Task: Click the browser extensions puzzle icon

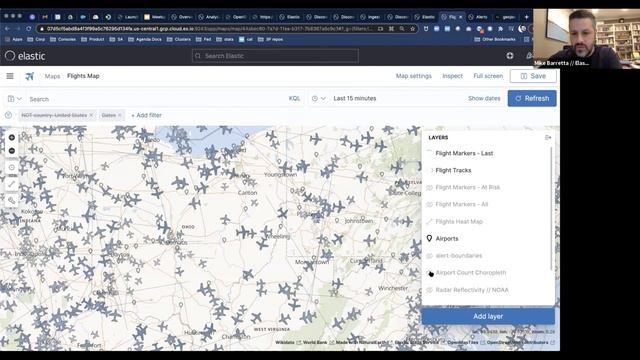Action: (x=500, y=29)
